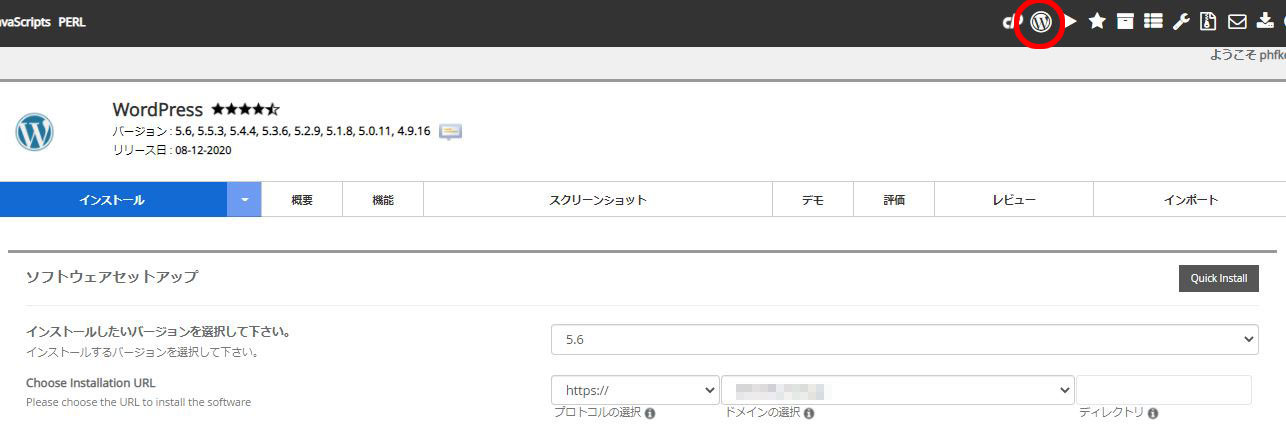Open the demos play-triangle icon
This screenshot has width=1286, height=444.
tap(1070, 21)
